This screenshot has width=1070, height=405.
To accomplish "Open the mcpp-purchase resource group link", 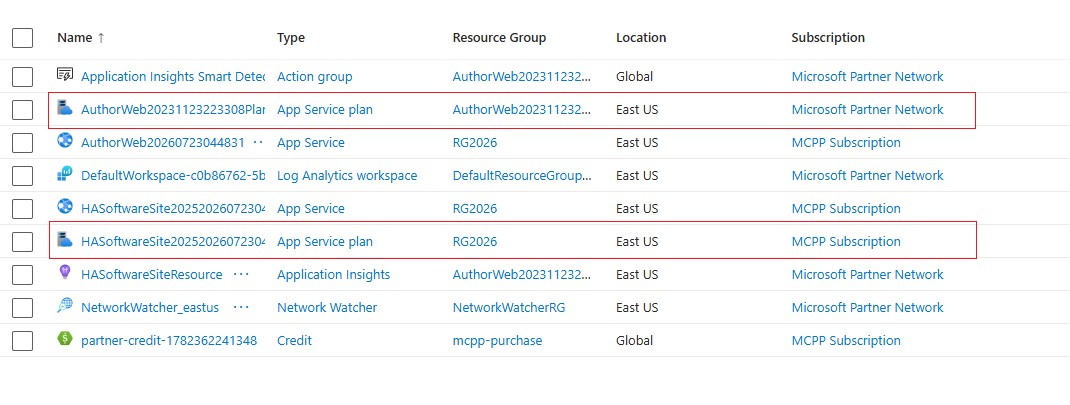I will click(x=497, y=340).
